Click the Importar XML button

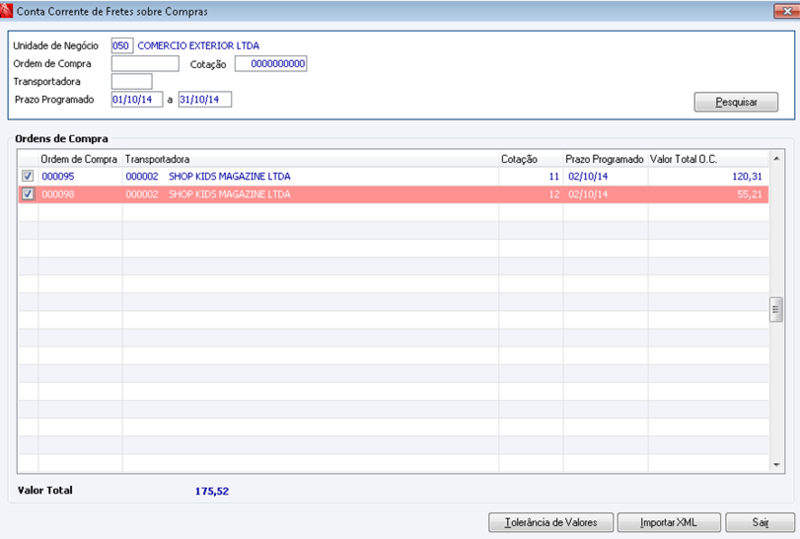coord(669,522)
